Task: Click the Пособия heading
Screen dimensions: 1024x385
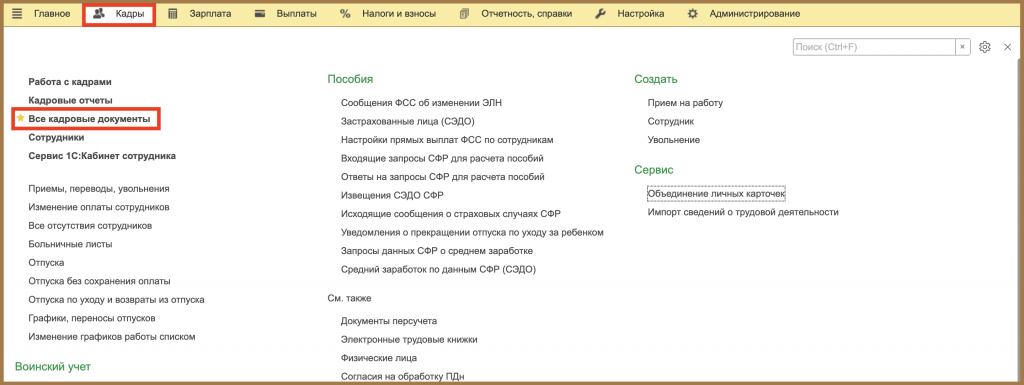Action: [350, 80]
